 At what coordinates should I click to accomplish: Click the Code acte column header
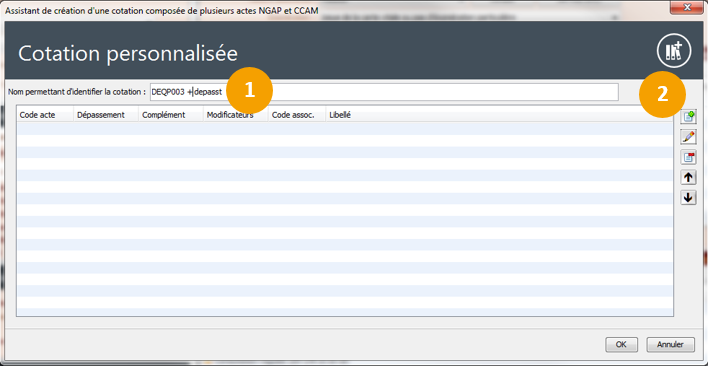point(45,115)
